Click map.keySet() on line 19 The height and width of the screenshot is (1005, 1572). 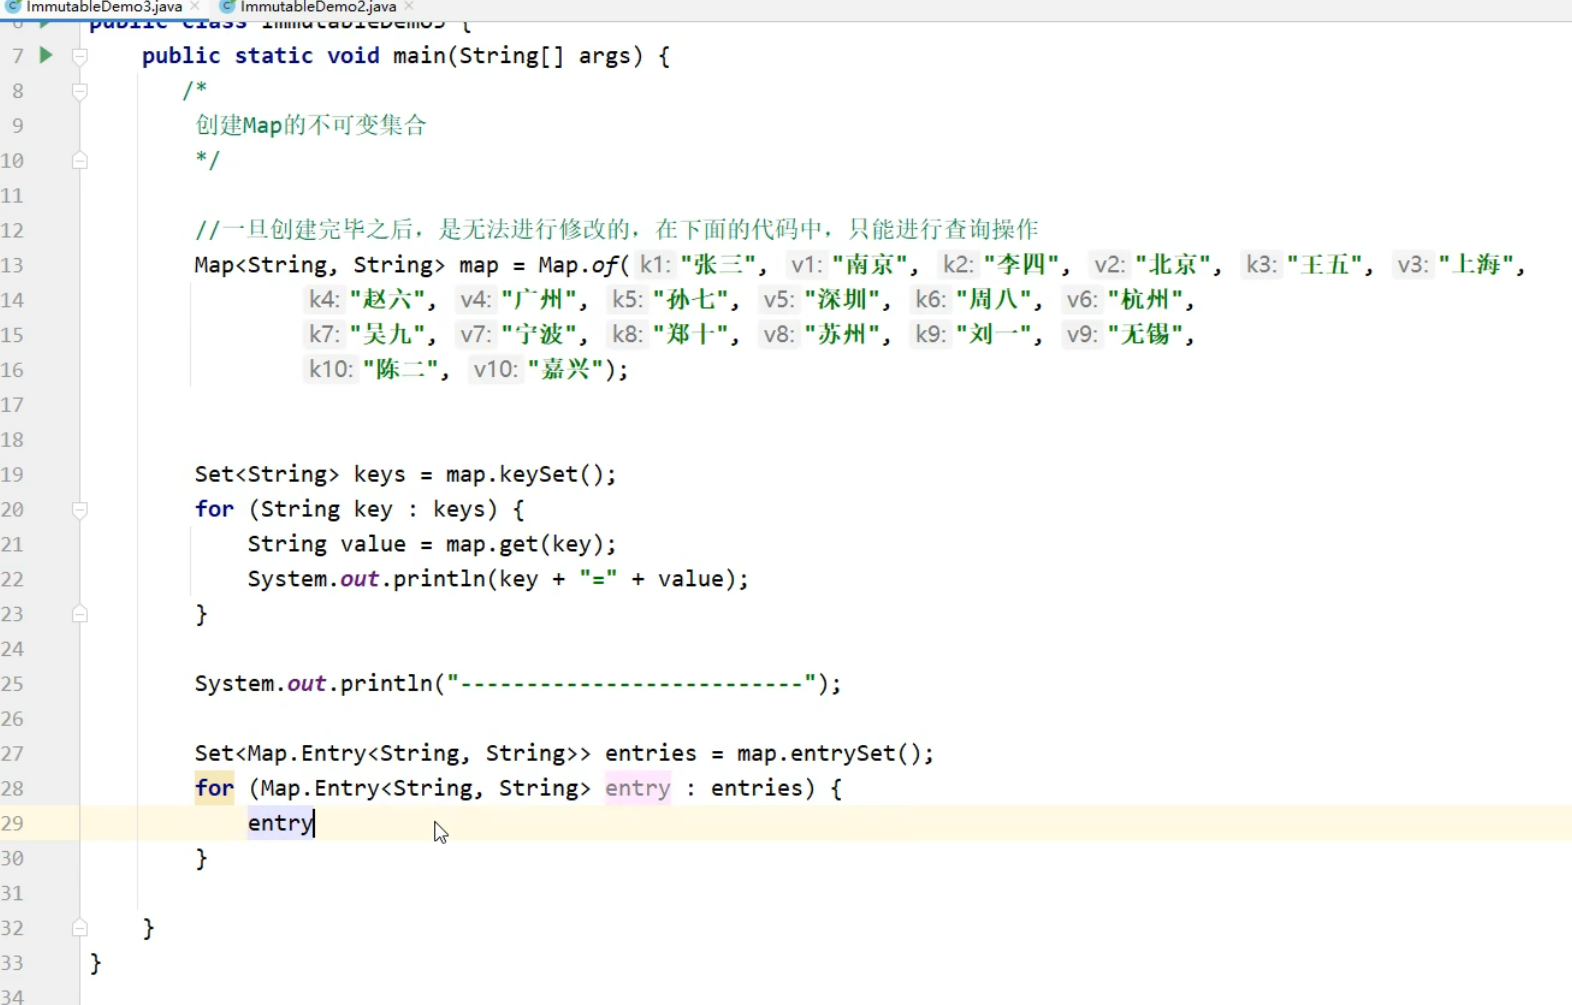point(524,474)
